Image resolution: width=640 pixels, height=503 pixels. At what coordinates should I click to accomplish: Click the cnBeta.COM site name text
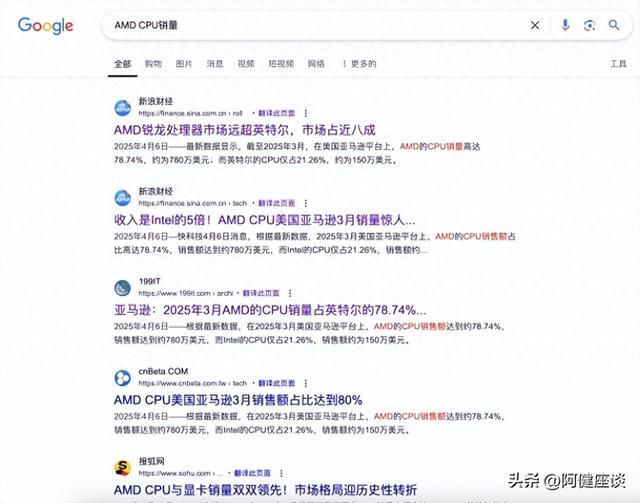163,372
